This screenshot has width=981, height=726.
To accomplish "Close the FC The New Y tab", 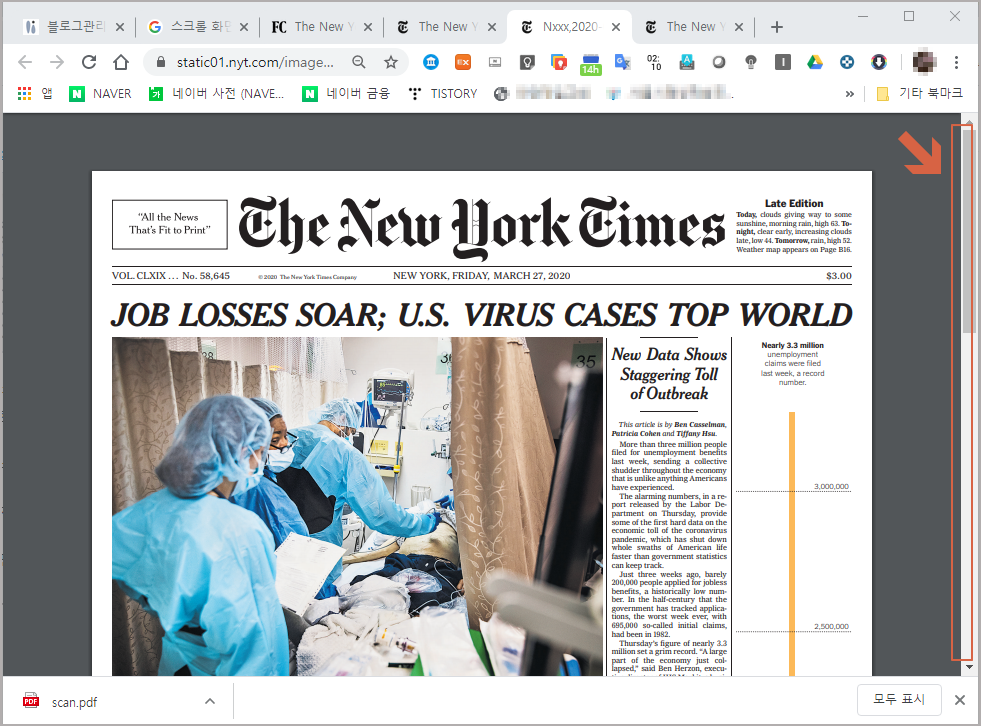I will (x=368, y=27).
